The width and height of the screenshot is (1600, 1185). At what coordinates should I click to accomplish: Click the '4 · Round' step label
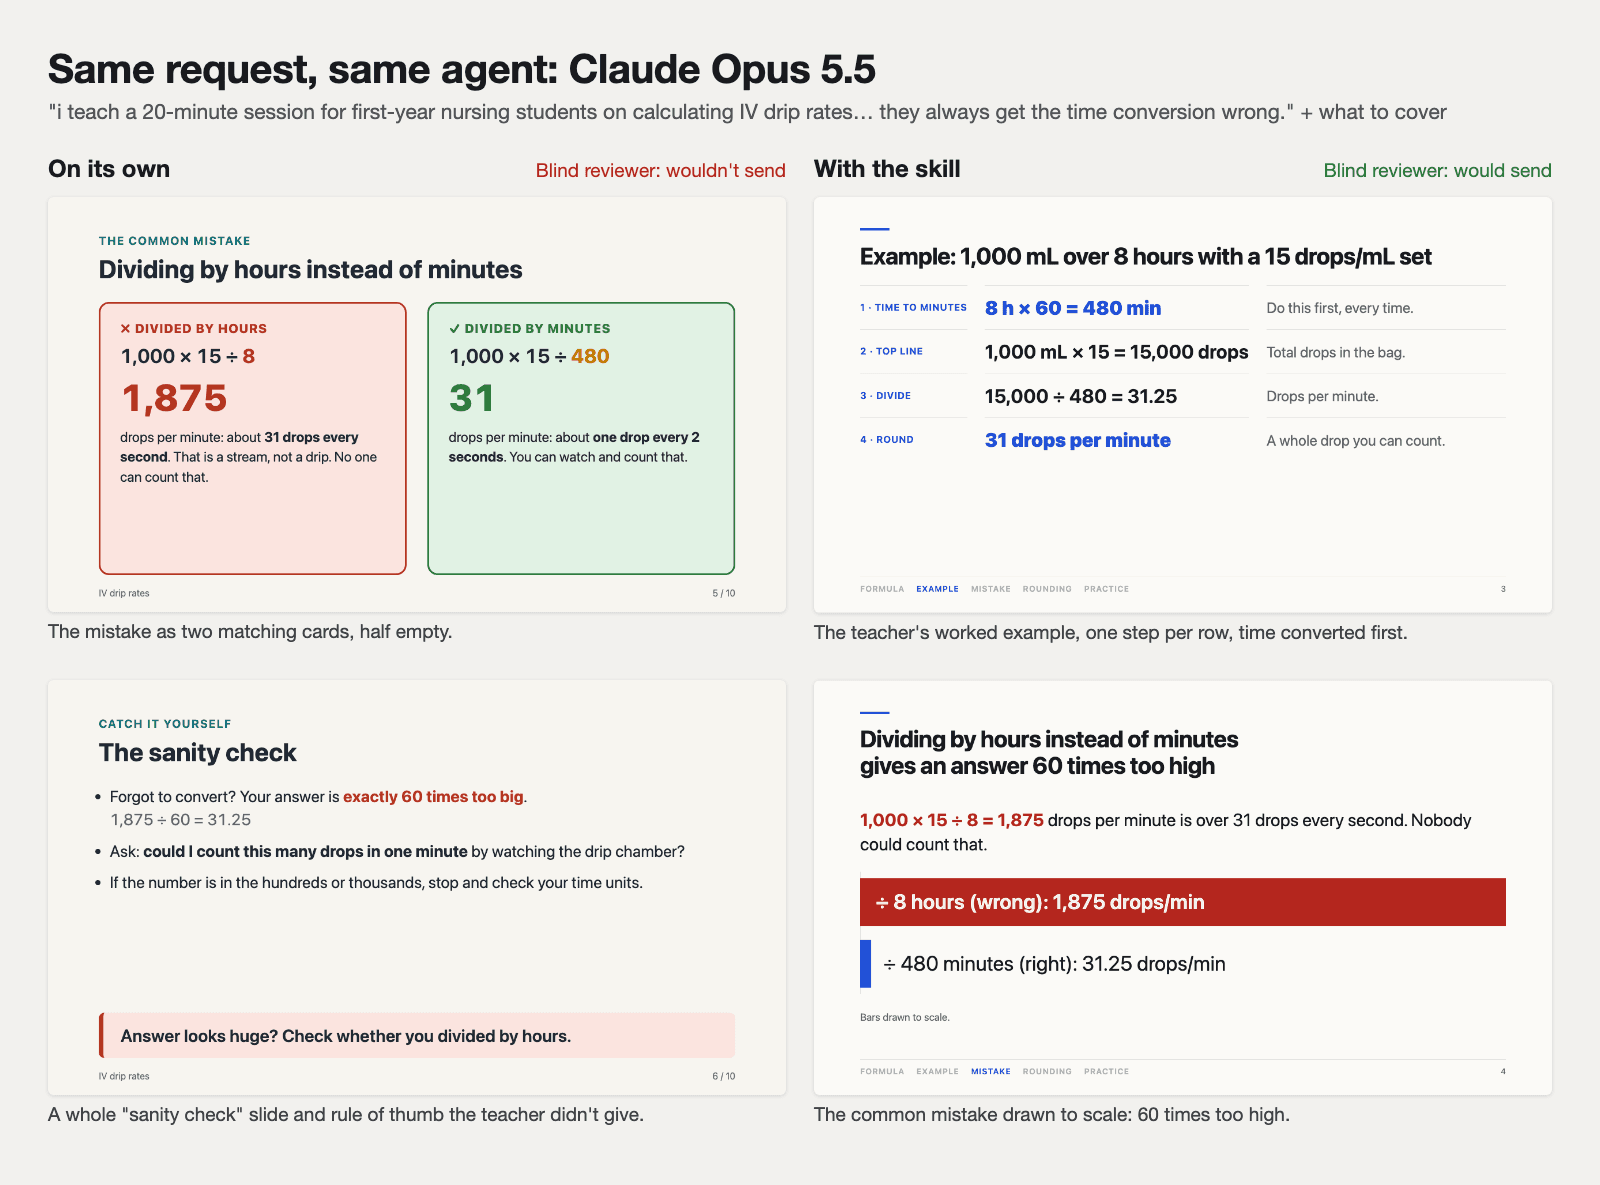click(887, 440)
